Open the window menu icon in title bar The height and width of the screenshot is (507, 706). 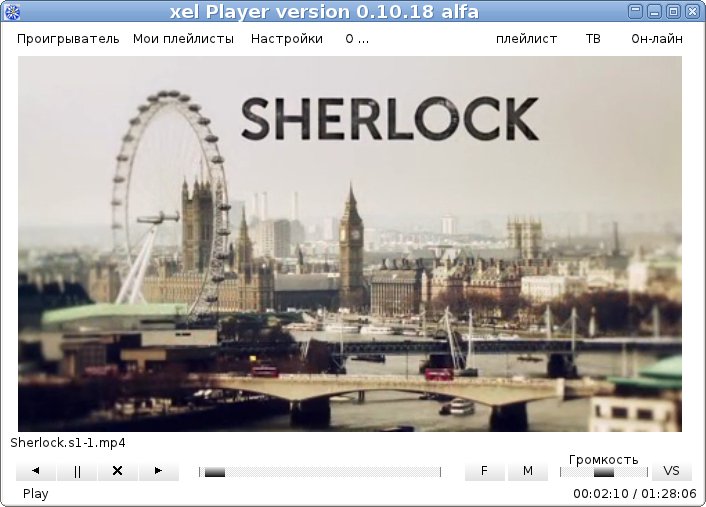tap(12, 12)
